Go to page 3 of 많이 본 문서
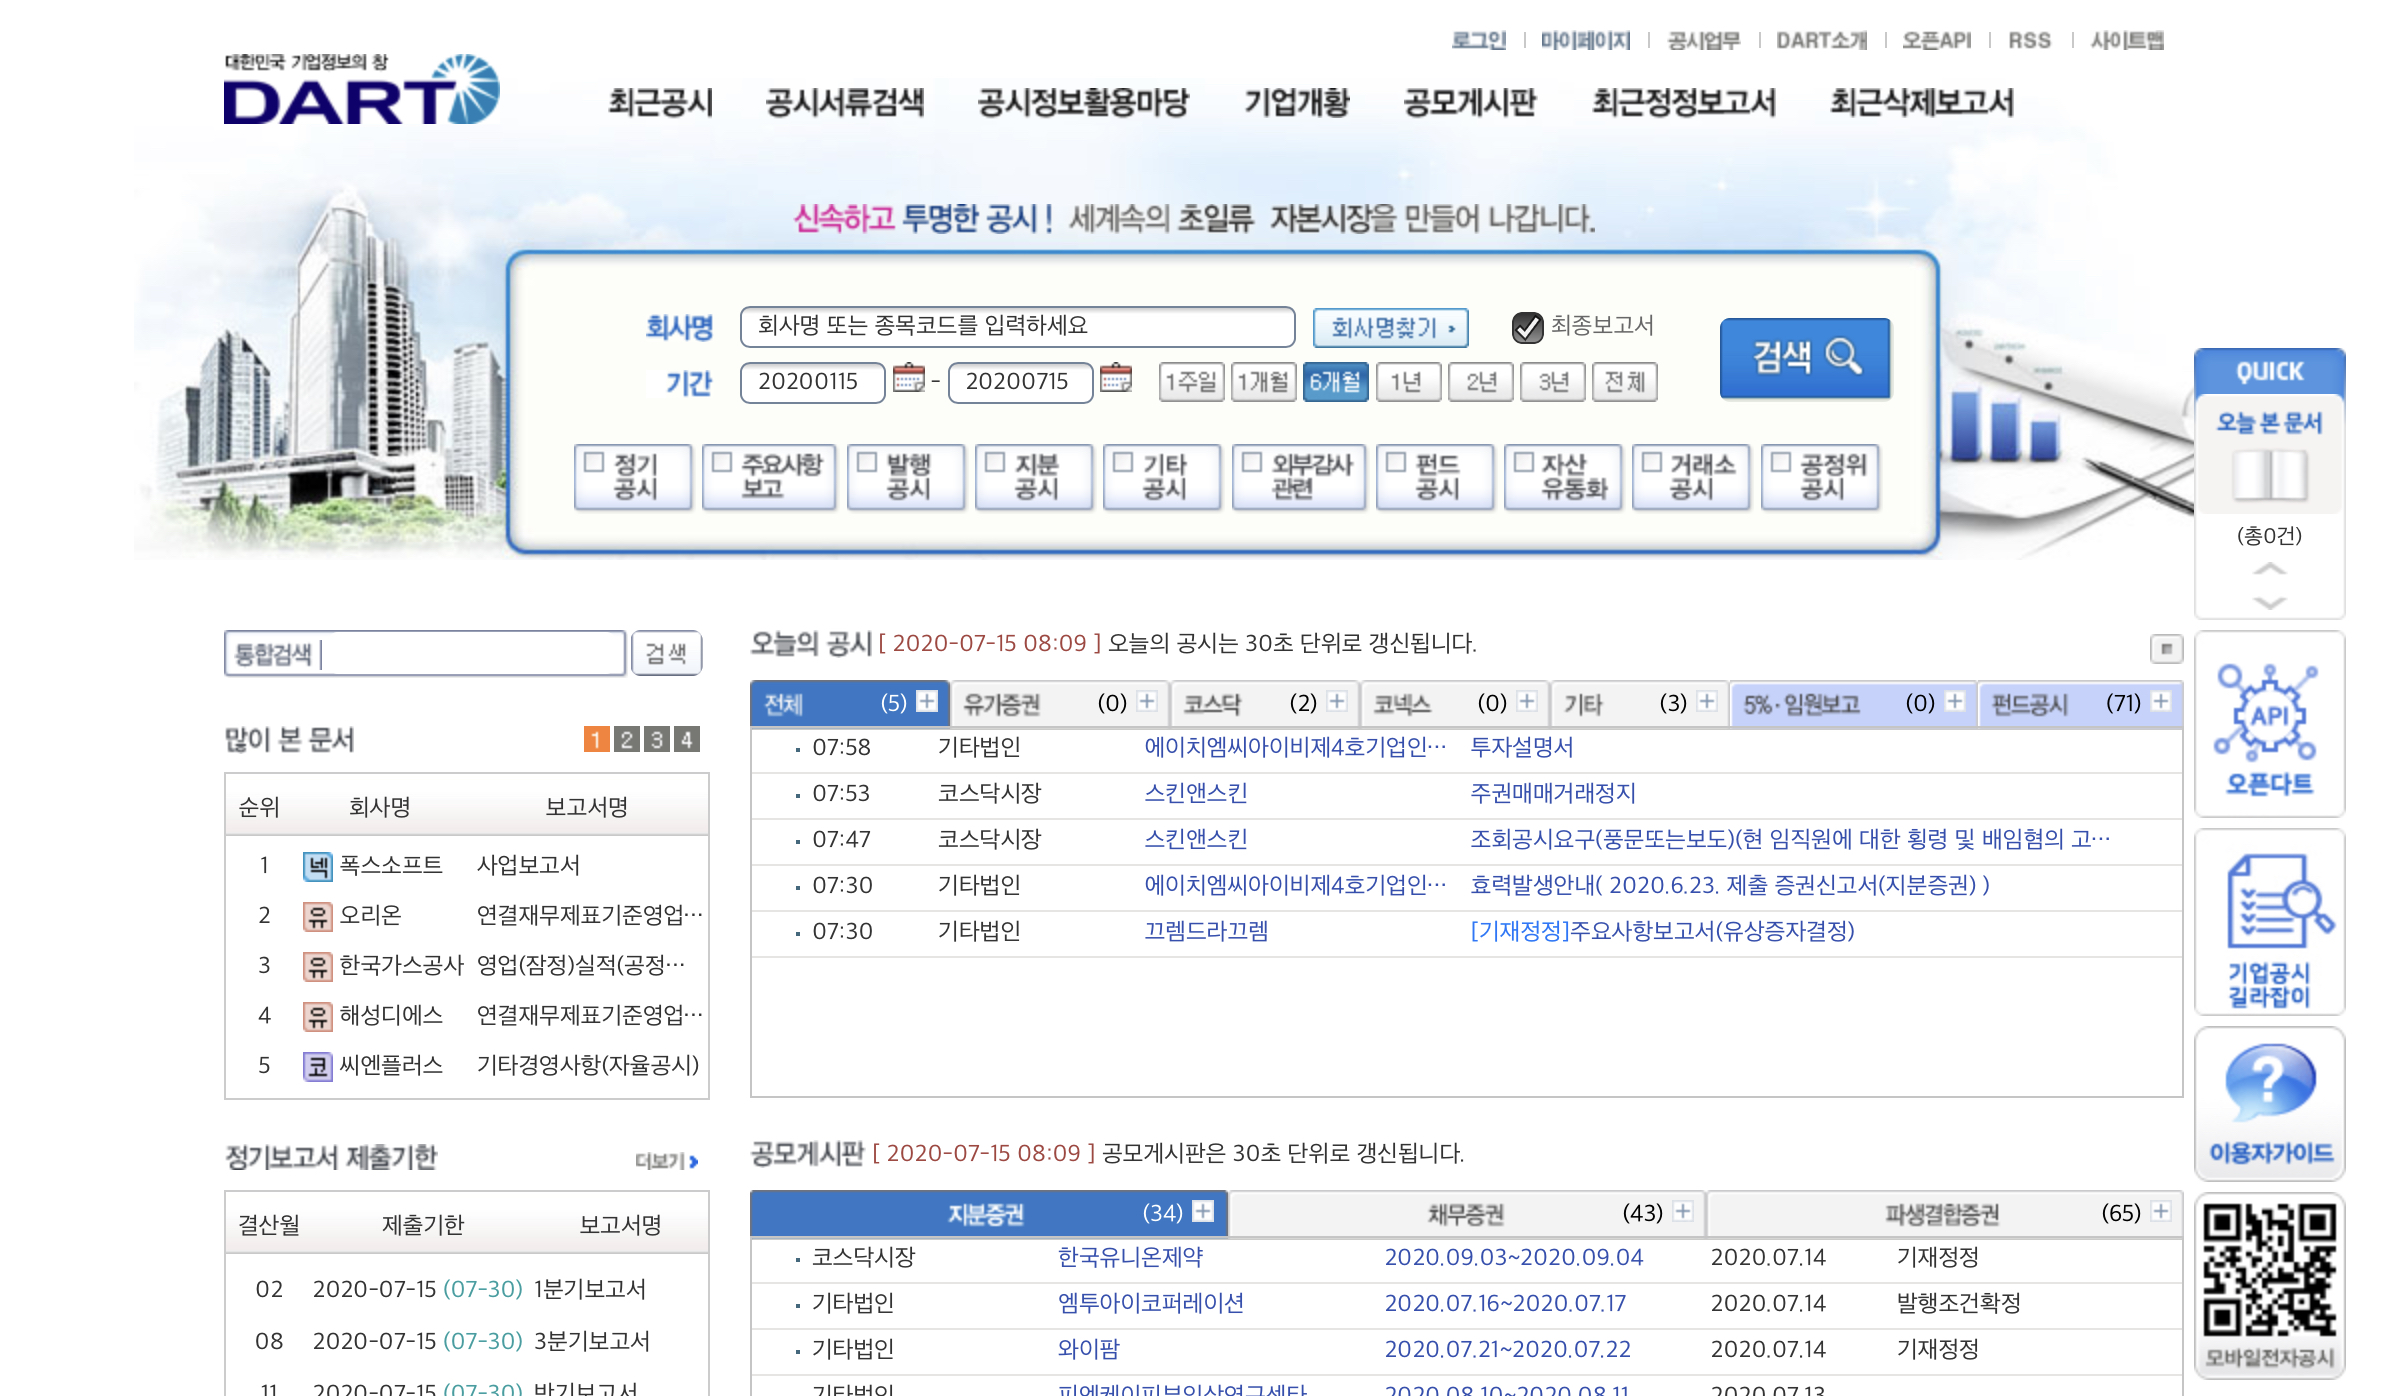The width and height of the screenshot is (2388, 1396). 656,739
